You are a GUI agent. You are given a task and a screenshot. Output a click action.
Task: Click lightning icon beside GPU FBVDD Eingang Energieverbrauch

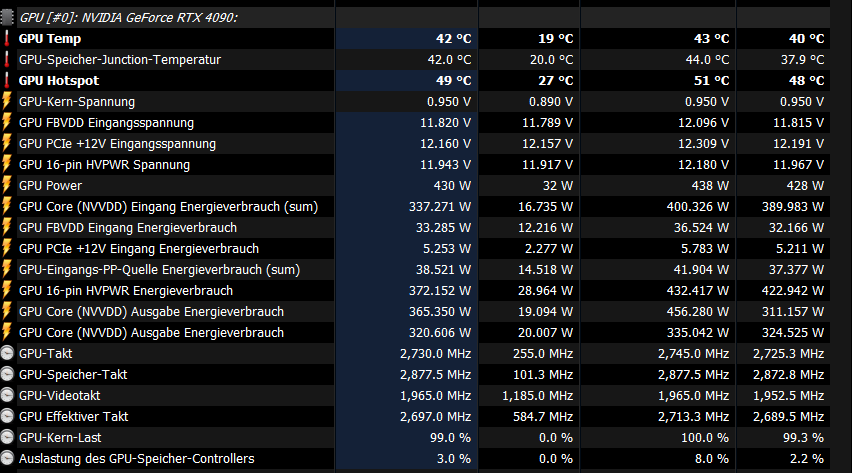pyautogui.click(x=7, y=227)
